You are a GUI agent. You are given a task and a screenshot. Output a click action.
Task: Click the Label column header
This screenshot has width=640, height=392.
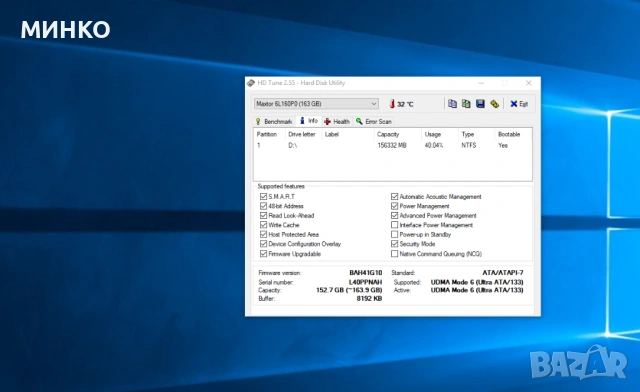[x=331, y=134]
